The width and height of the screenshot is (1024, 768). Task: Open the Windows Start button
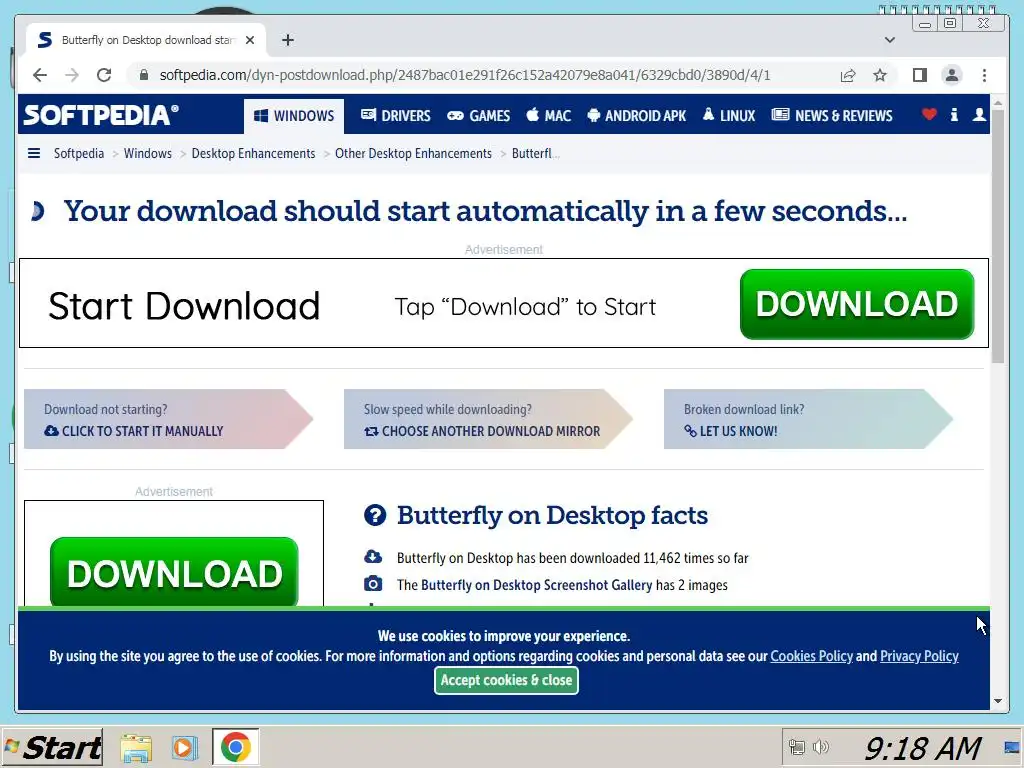(x=52, y=747)
